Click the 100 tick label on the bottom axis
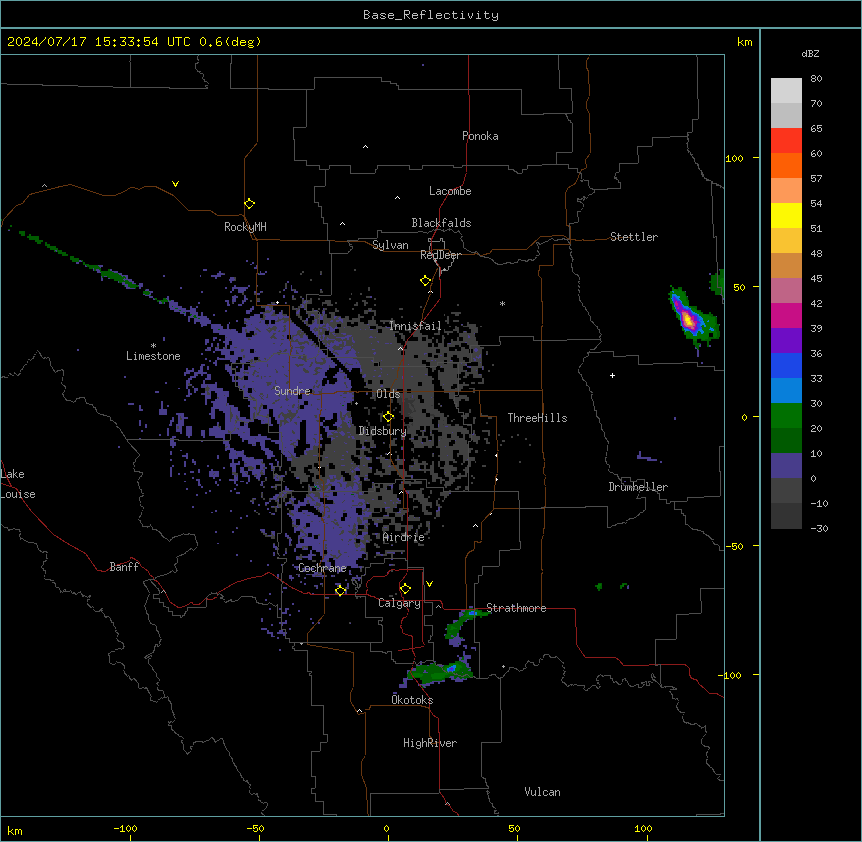 [643, 828]
